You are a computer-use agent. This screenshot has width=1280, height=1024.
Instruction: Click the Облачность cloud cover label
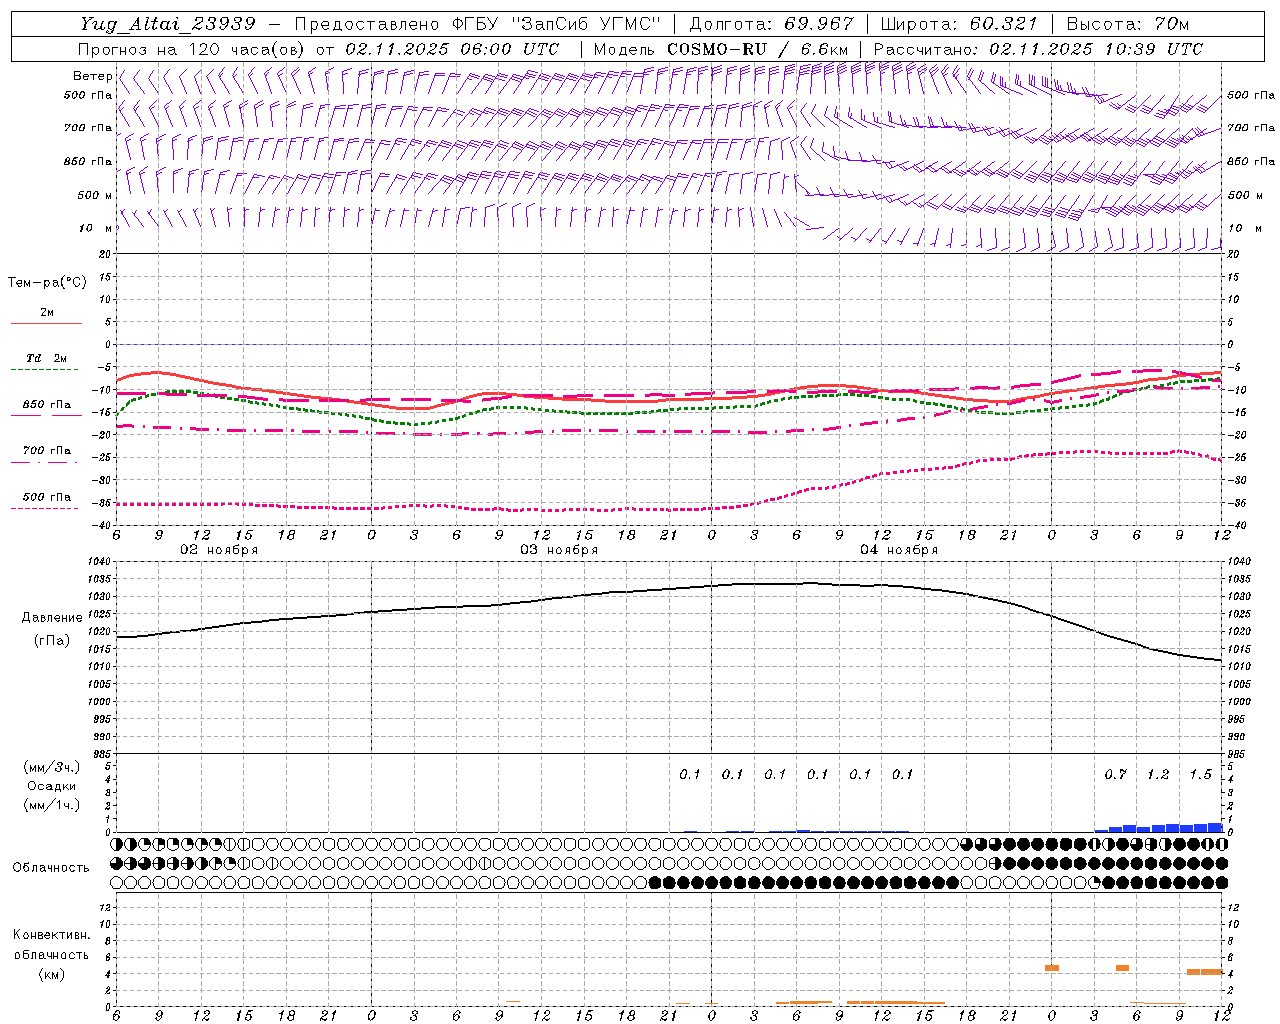[x=51, y=868]
